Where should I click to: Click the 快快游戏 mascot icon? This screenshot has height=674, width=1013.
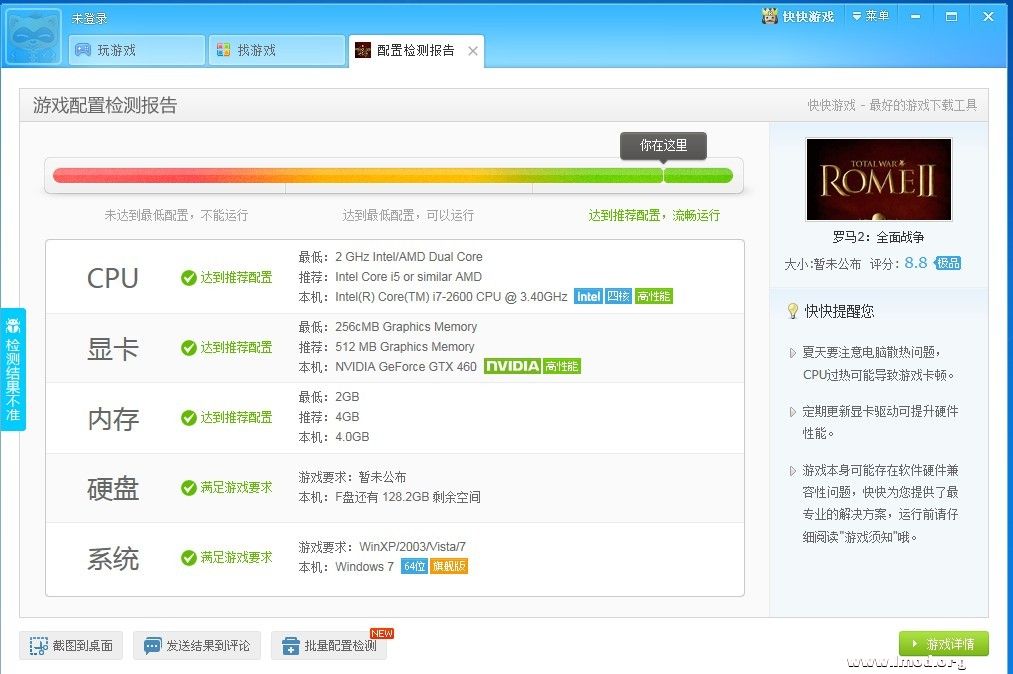click(770, 16)
